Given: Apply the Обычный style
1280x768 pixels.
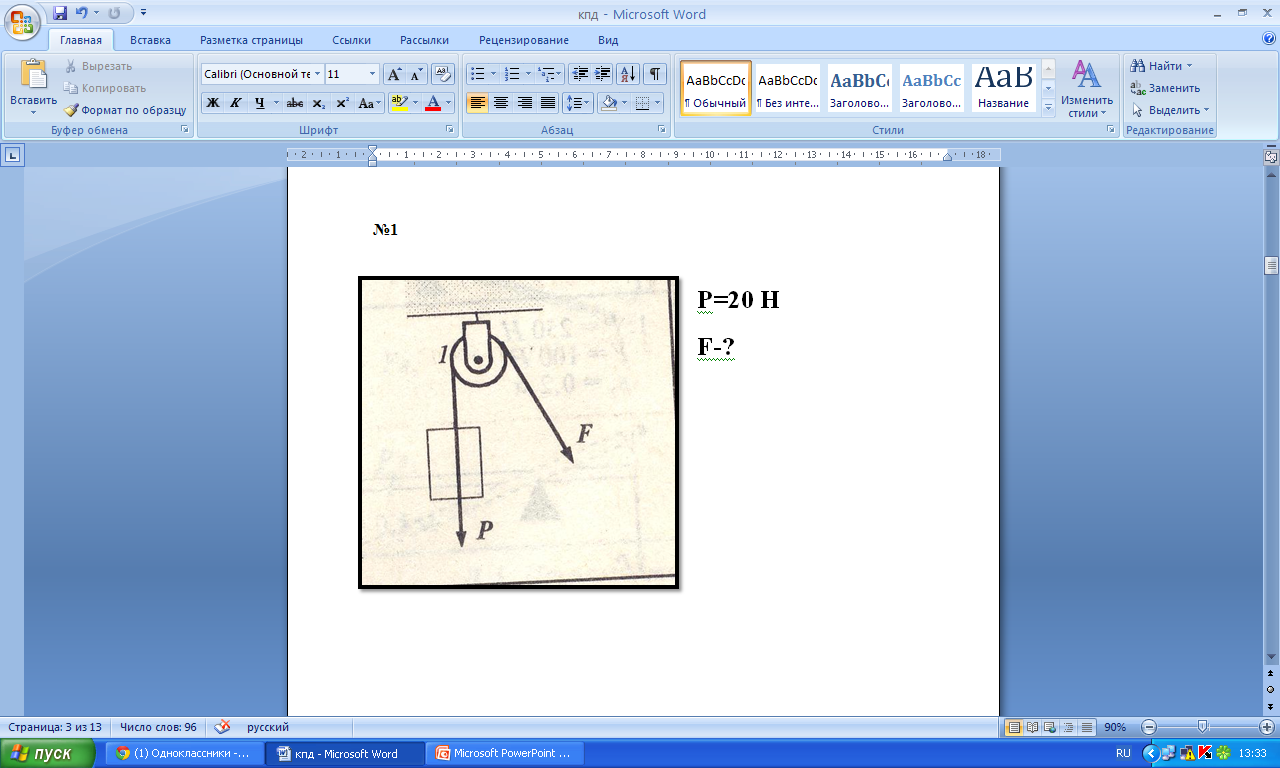Looking at the screenshot, I should click(x=716, y=88).
